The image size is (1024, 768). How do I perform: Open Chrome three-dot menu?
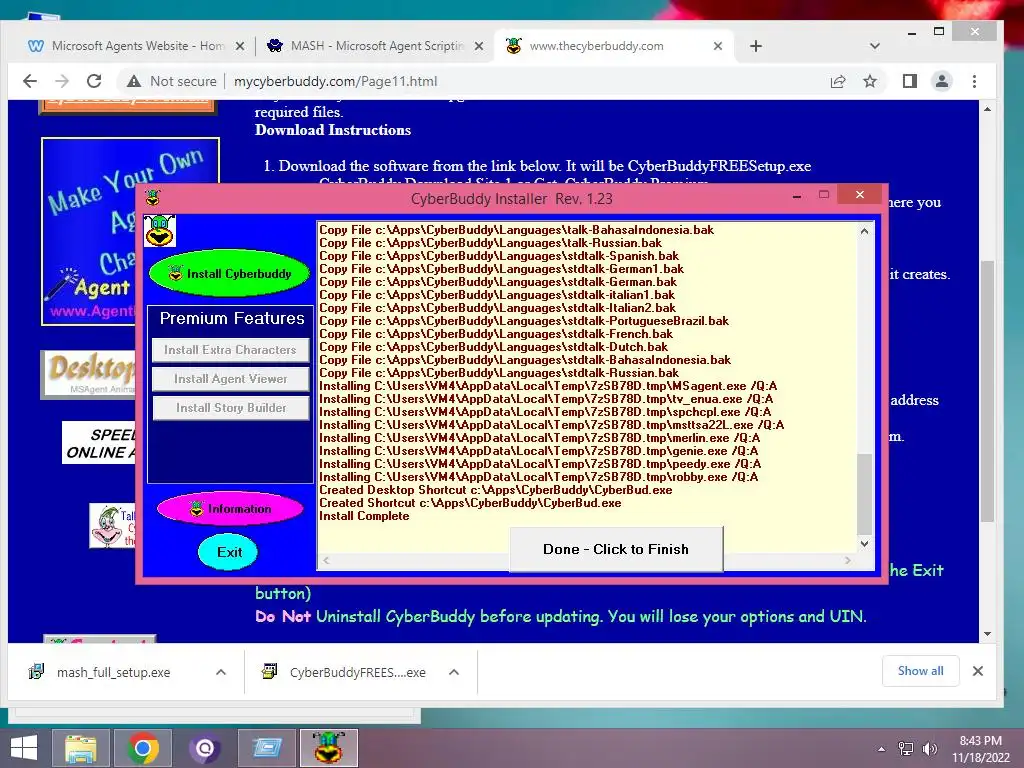pyautogui.click(x=974, y=81)
